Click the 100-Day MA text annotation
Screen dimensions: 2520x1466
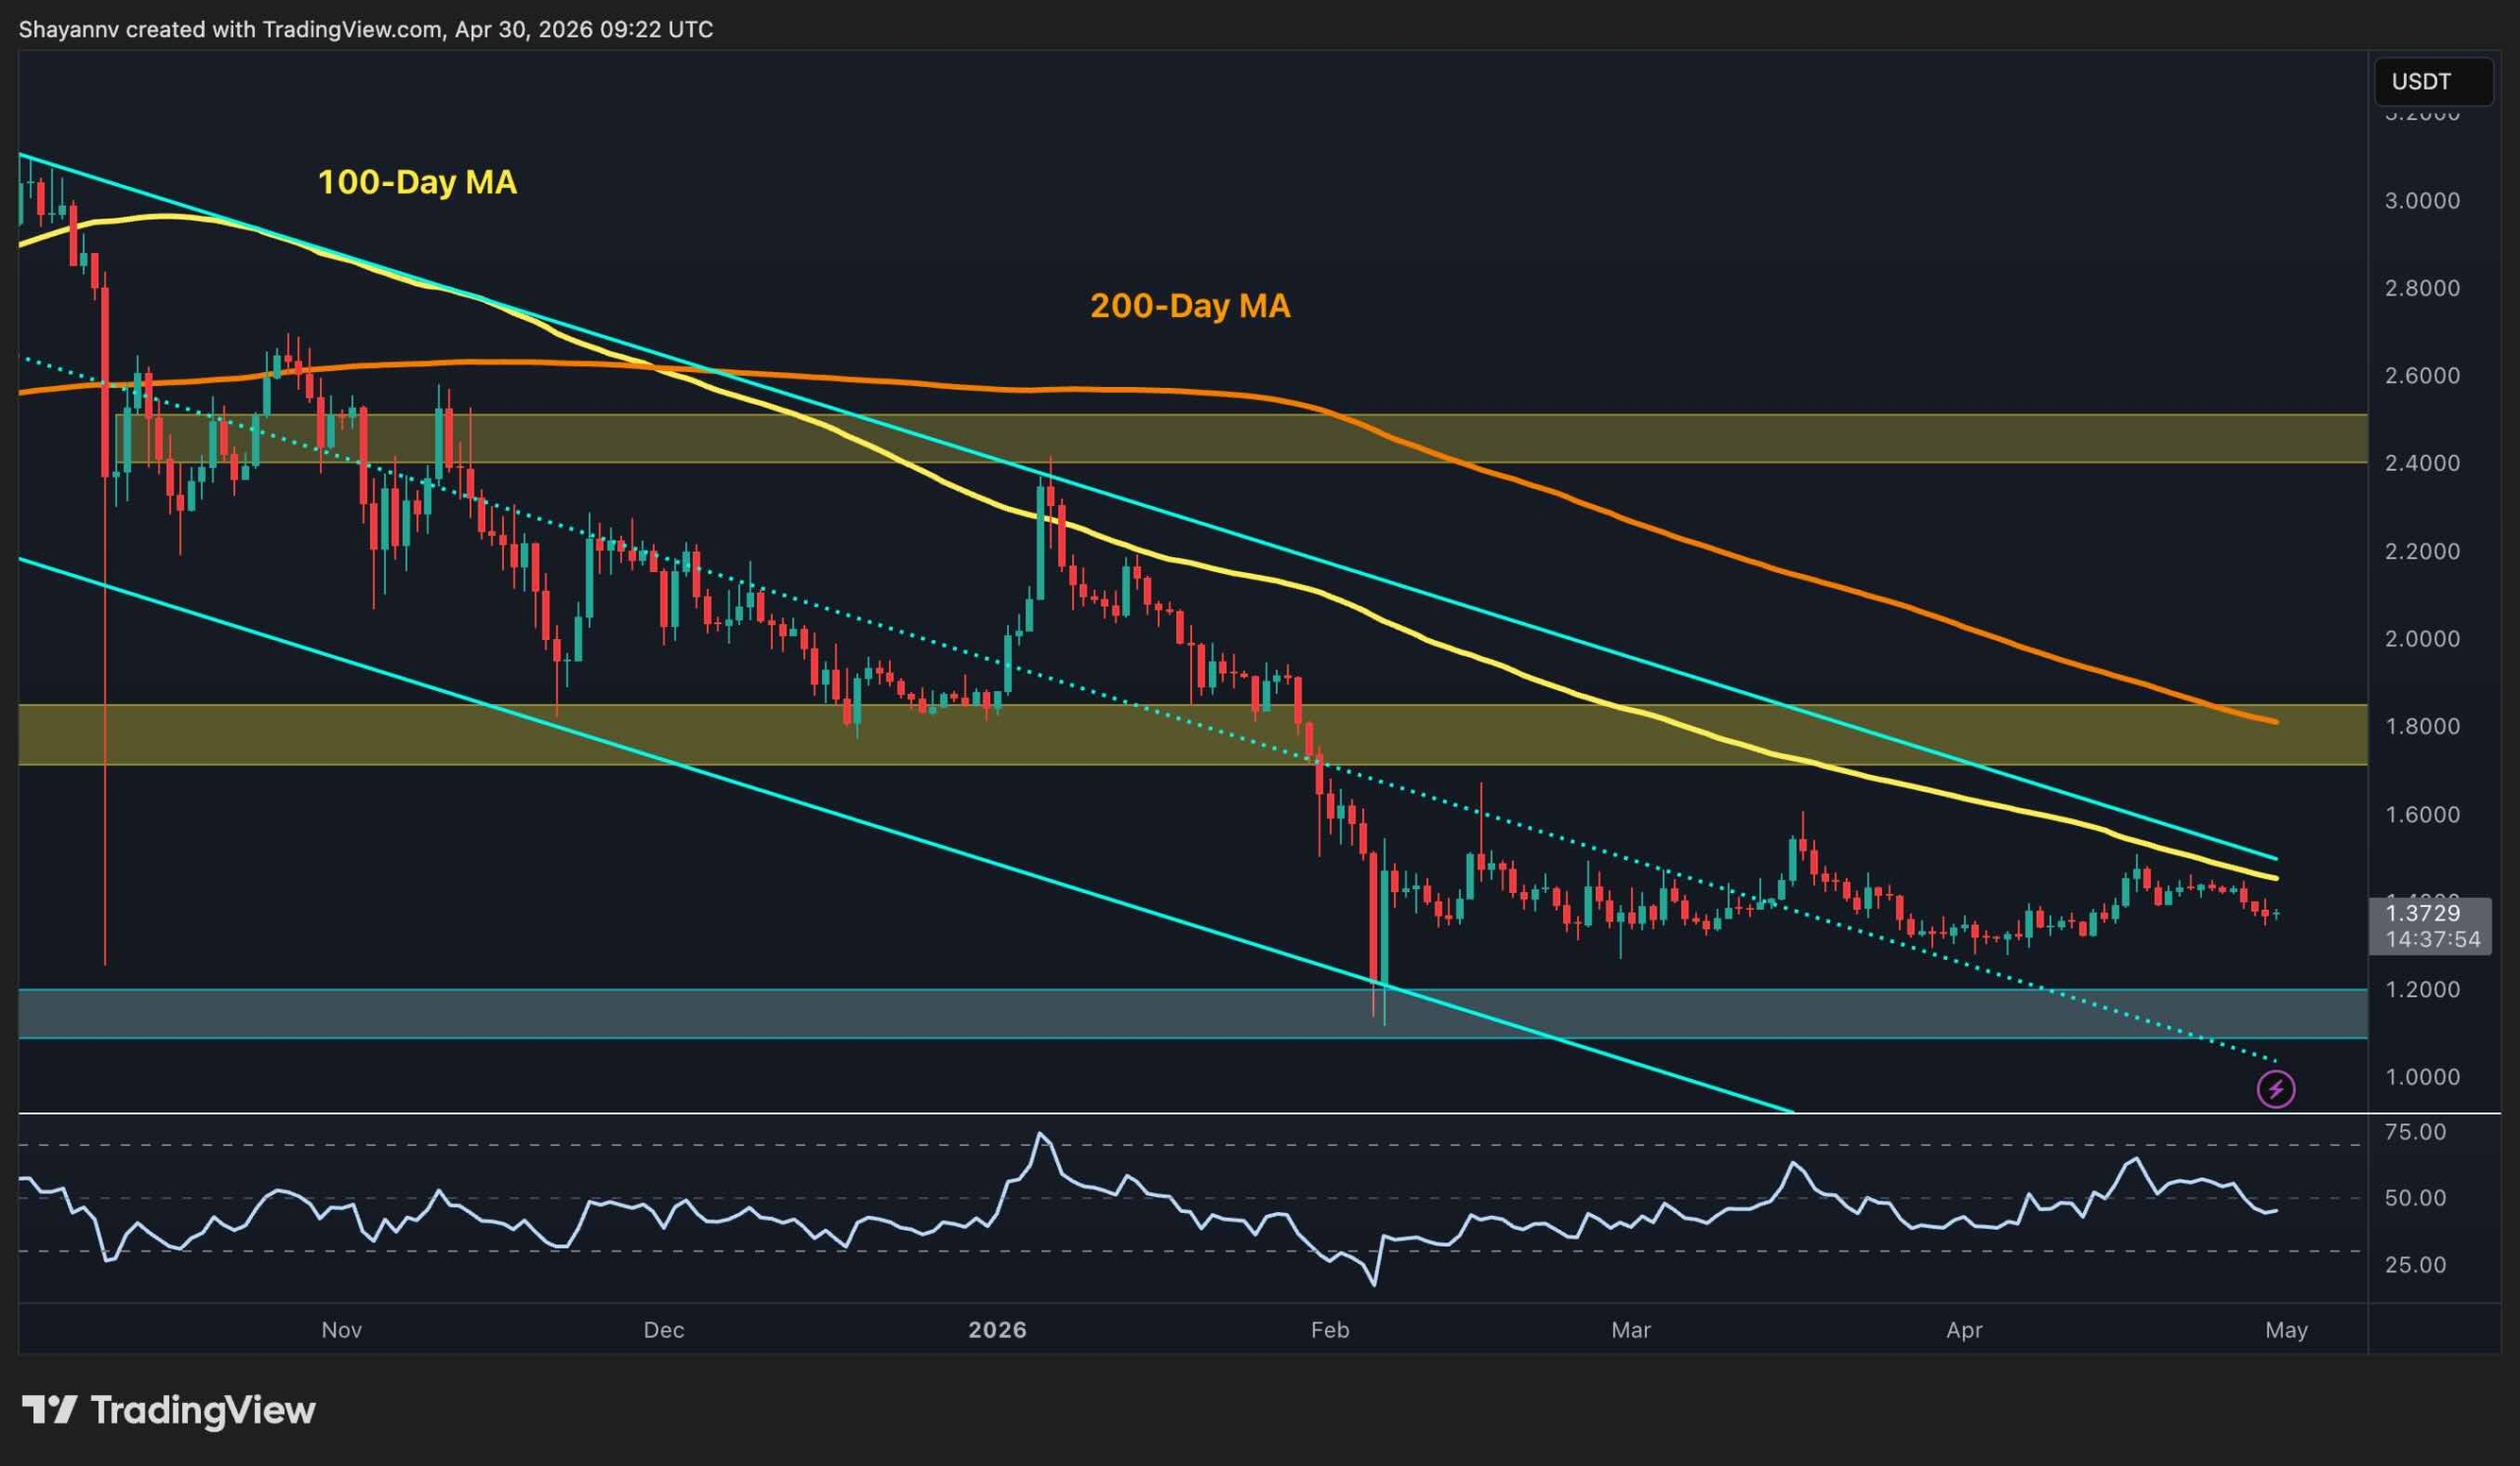[417, 183]
